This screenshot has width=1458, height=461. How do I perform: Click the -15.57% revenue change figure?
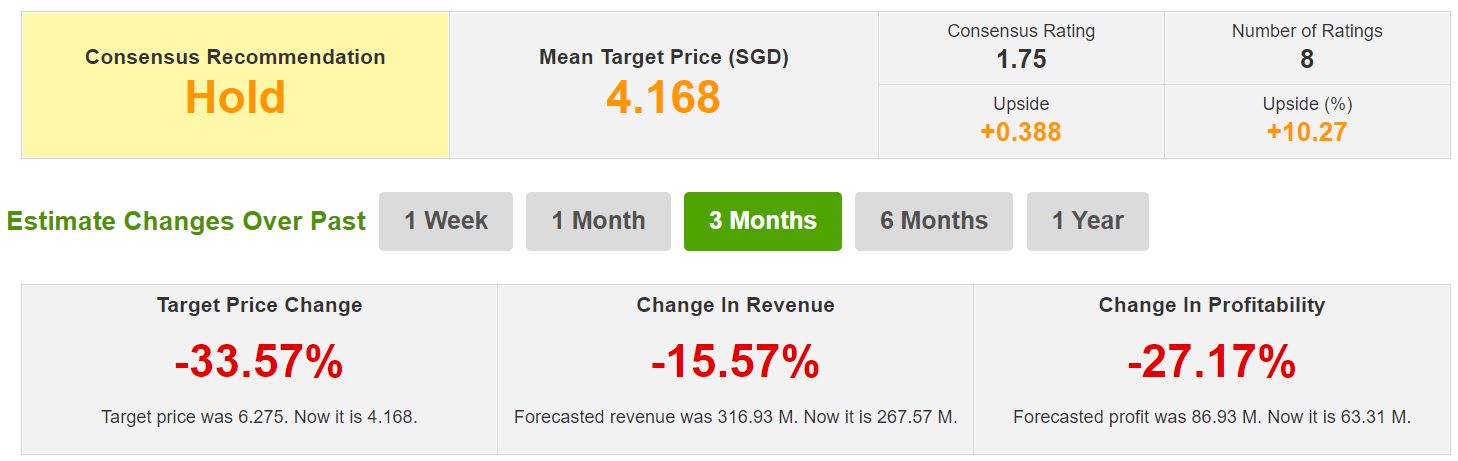pos(735,362)
